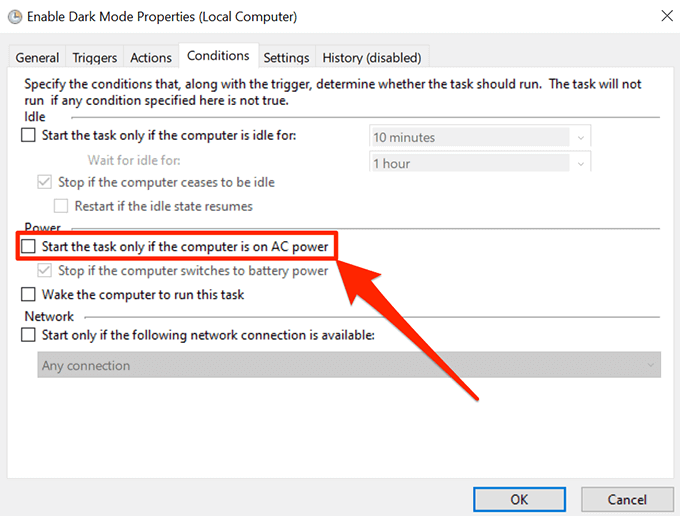The width and height of the screenshot is (680, 516).
Task: Switch to the General tab
Action: 37,58
